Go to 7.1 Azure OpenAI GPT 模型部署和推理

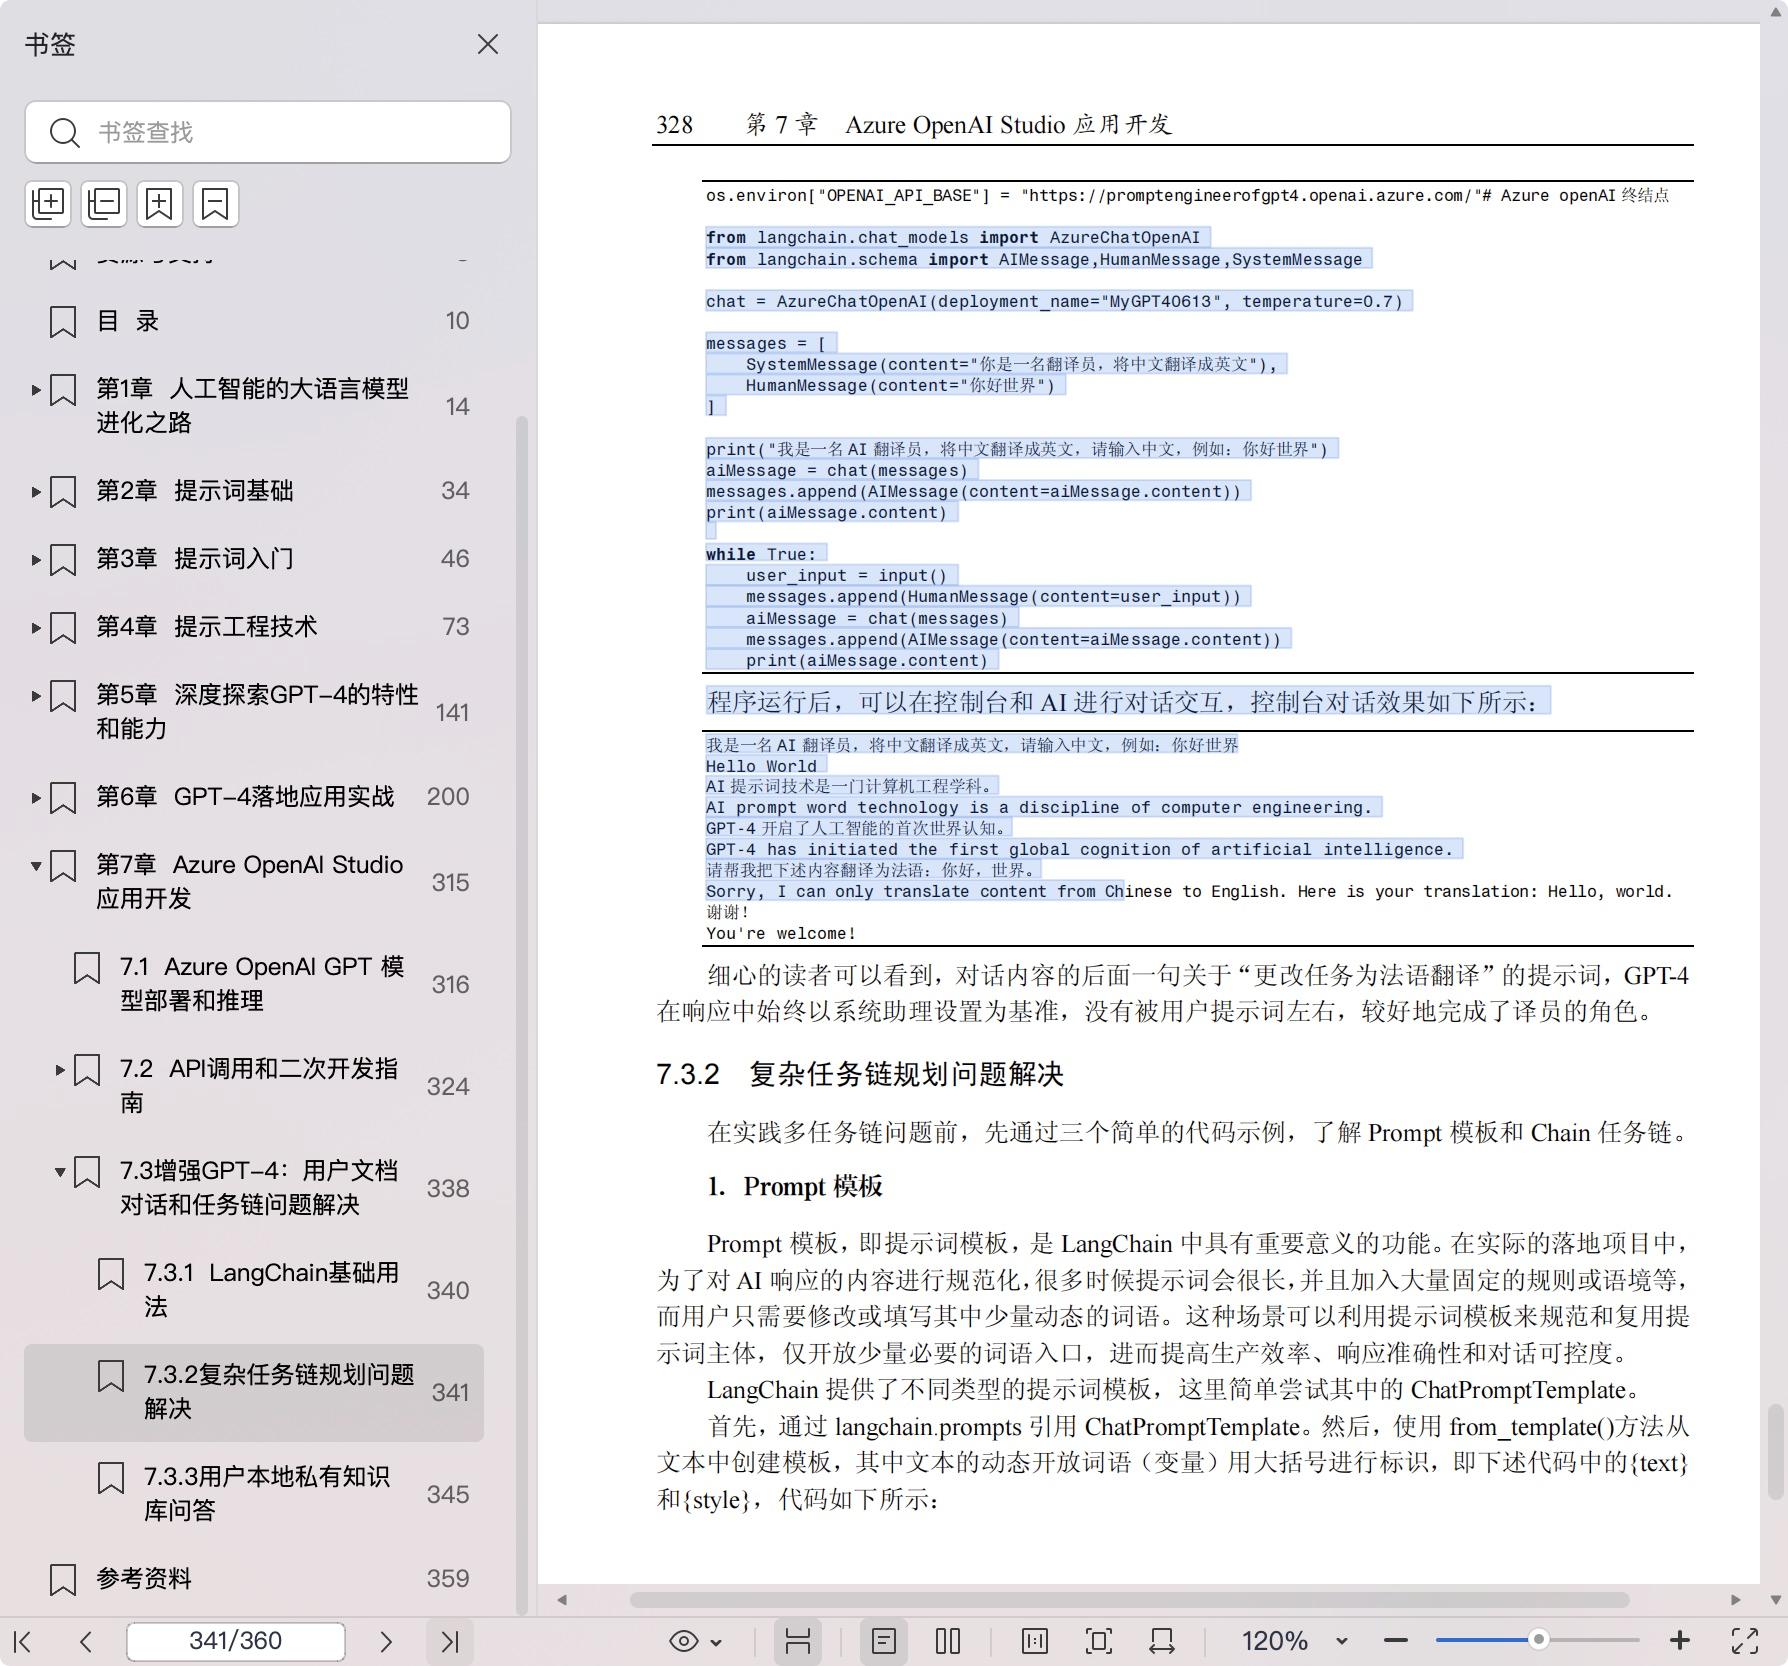pyautogui.click(x=262, y=984)
